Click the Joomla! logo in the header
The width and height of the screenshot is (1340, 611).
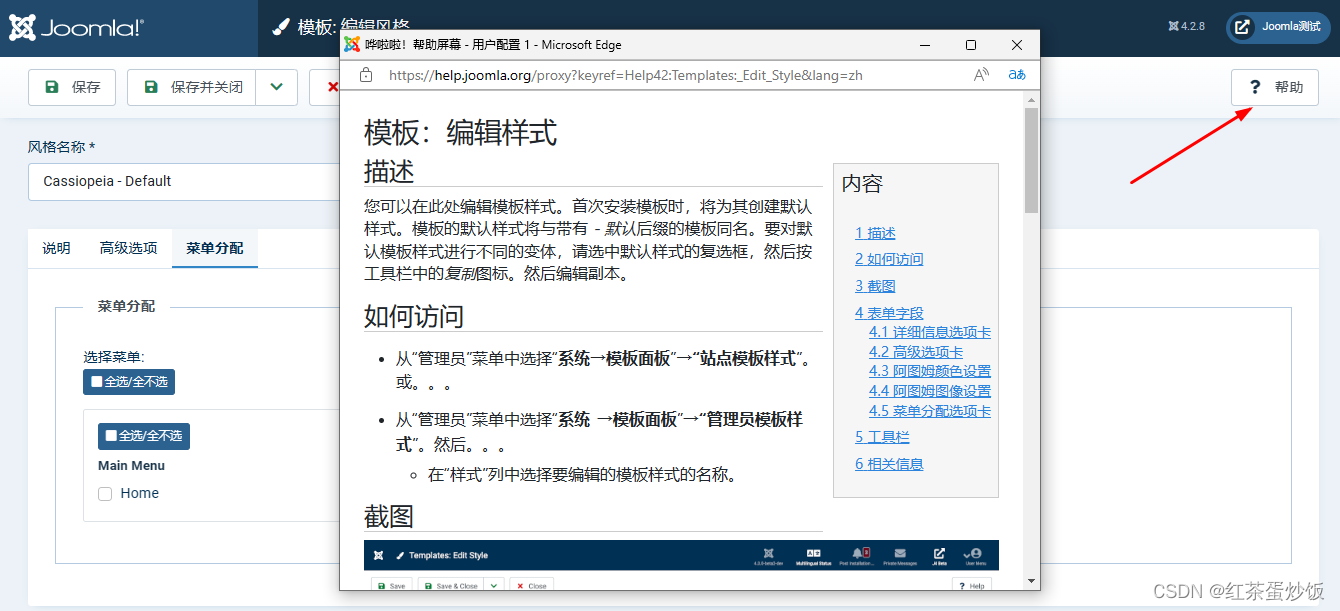77,28
